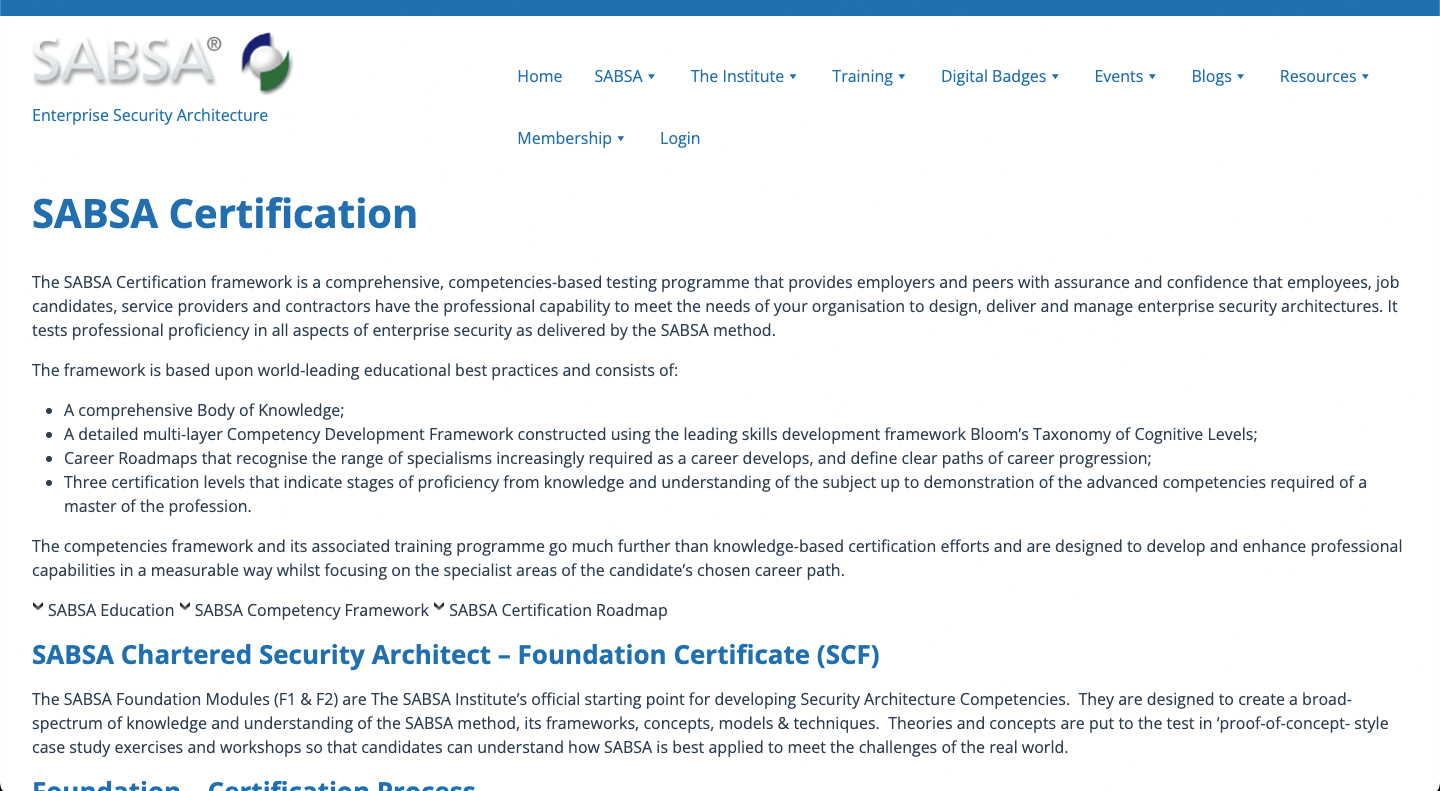
Task: Expand SABSA Competency Framework section
Action: click(x=304, y=610)
